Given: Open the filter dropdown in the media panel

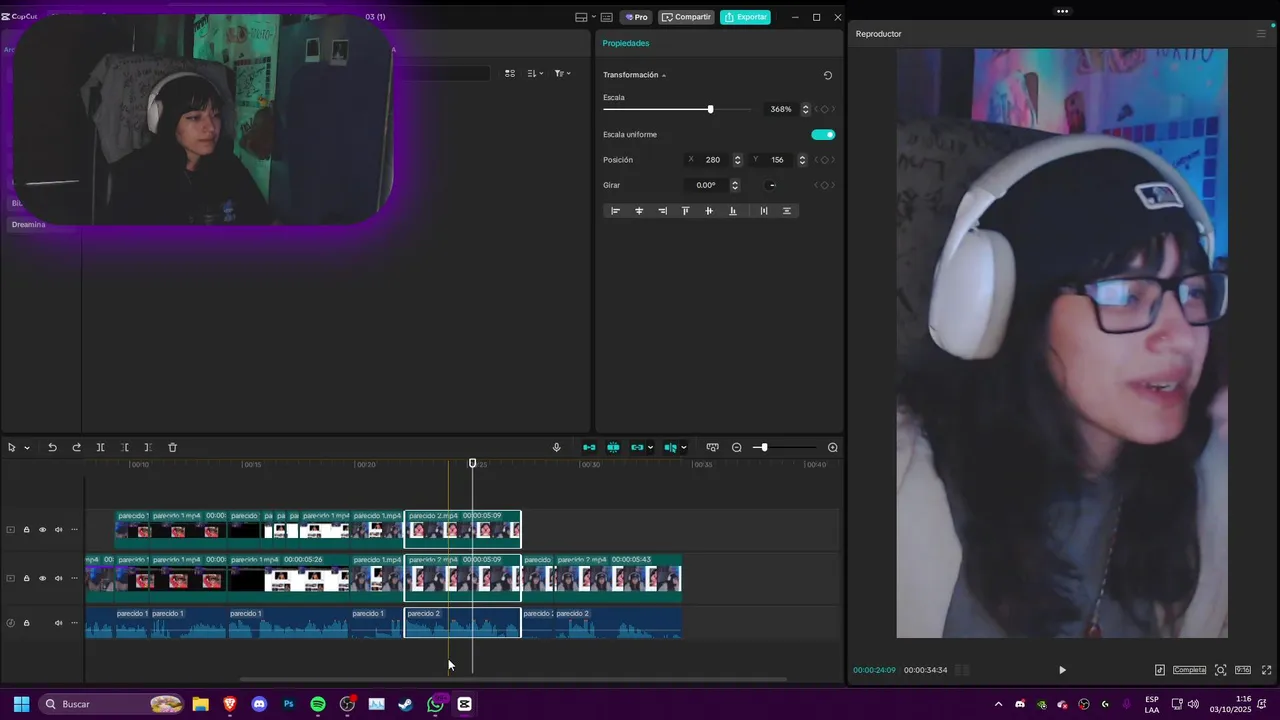Looking at the screenshot, I should 562,73.
